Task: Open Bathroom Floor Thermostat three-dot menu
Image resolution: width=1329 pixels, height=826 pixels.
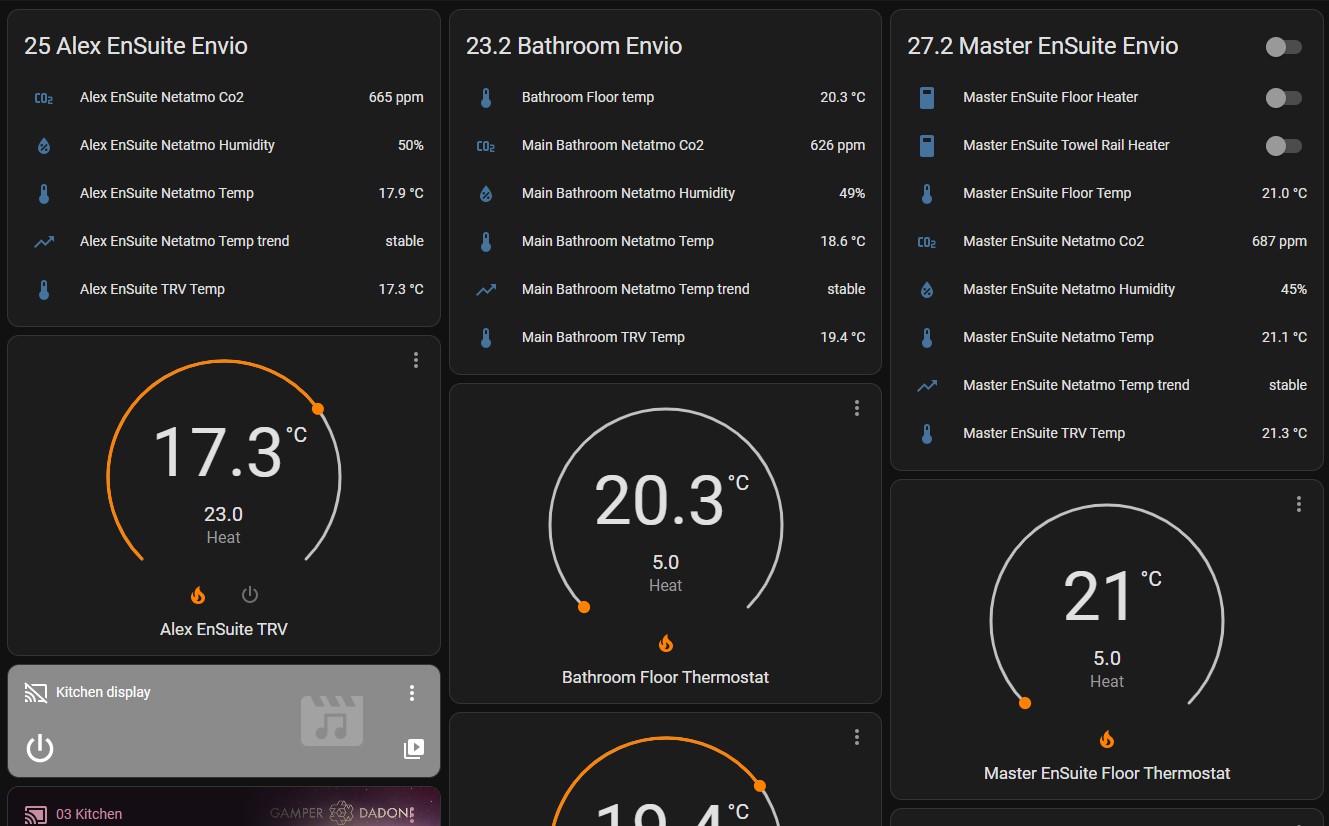Action: [857, 408]
